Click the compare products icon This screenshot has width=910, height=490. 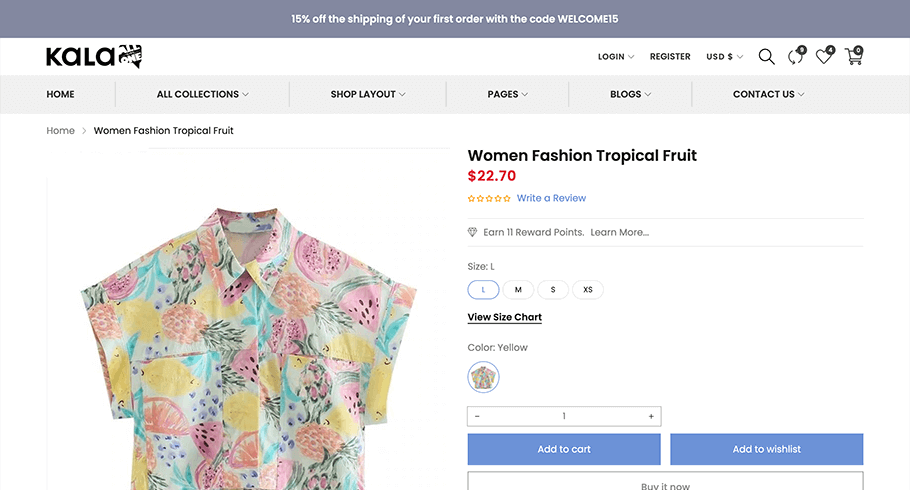(x=796, y=56)
